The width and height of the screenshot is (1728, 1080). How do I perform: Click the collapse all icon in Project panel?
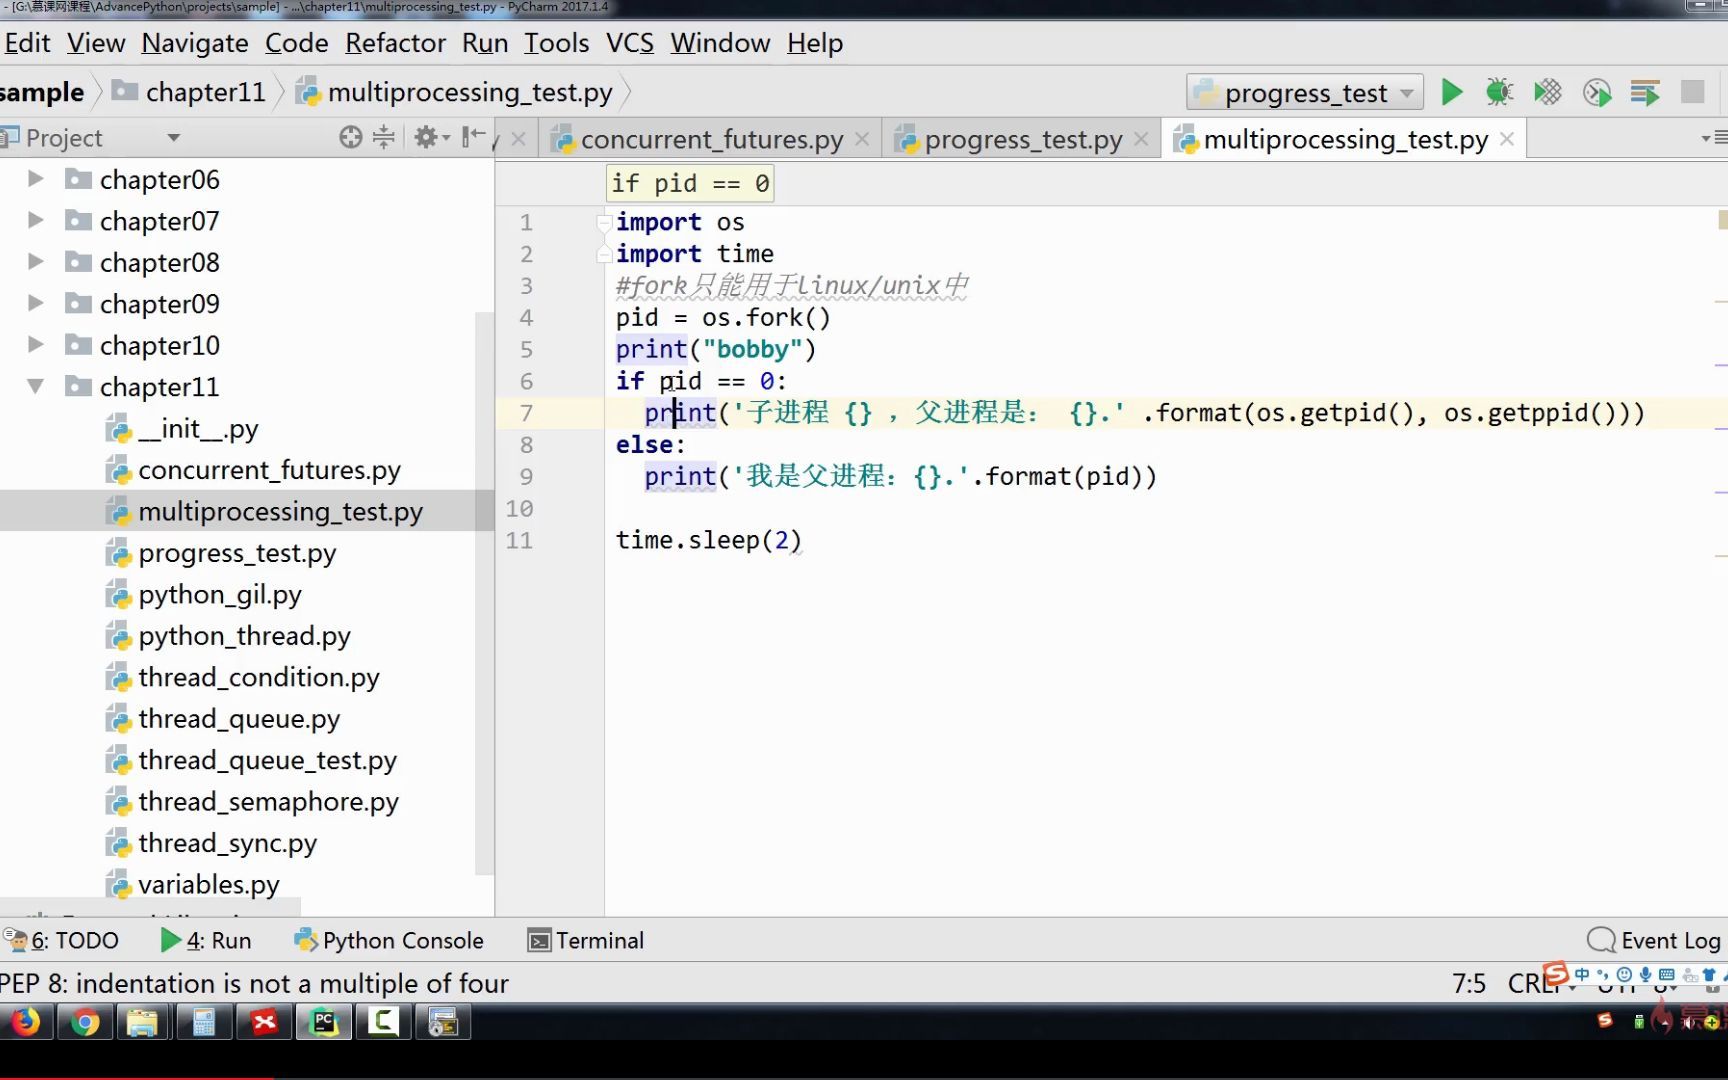[384, 137]
